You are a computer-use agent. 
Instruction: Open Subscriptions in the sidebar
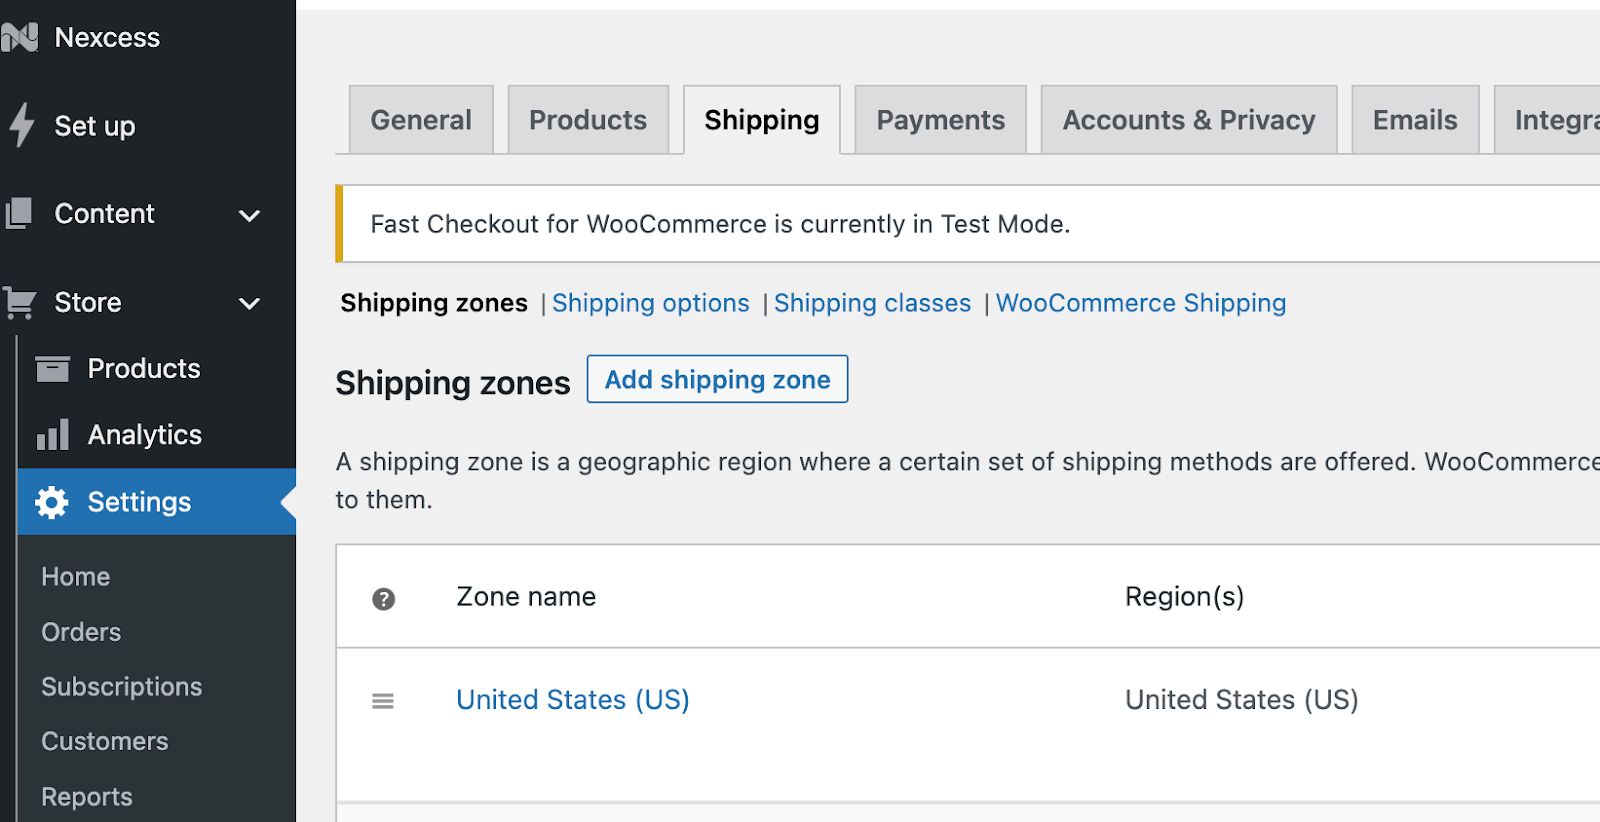(121, 687)
